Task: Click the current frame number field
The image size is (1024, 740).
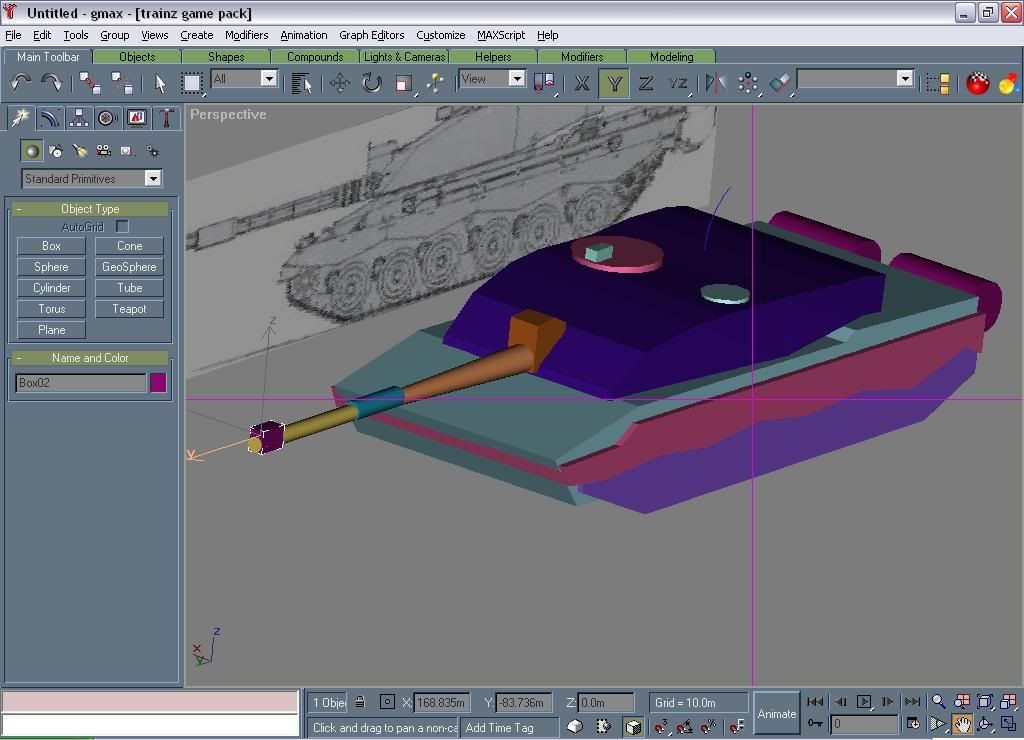Action: pos(863,724)
